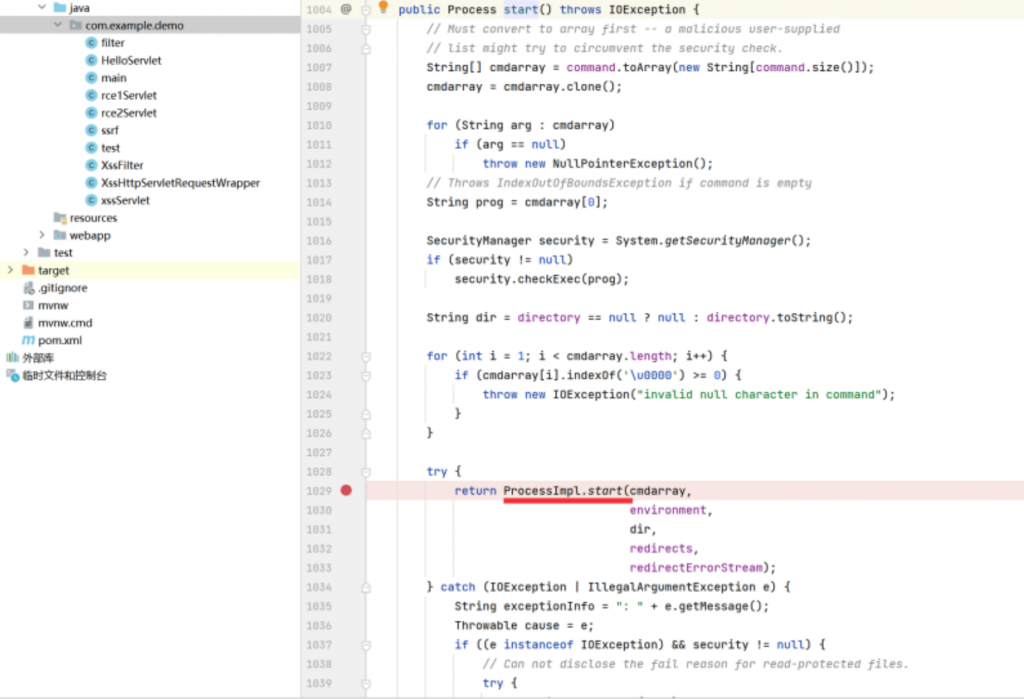This screenshot has width=1024, height=699.
Task: Click the XssFilter class icon
Action: 91,165
